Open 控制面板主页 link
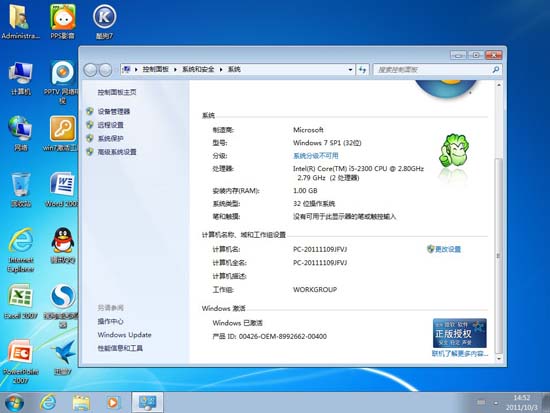The width and height of the screenshot is (550, 413). (x=117, y=92)
